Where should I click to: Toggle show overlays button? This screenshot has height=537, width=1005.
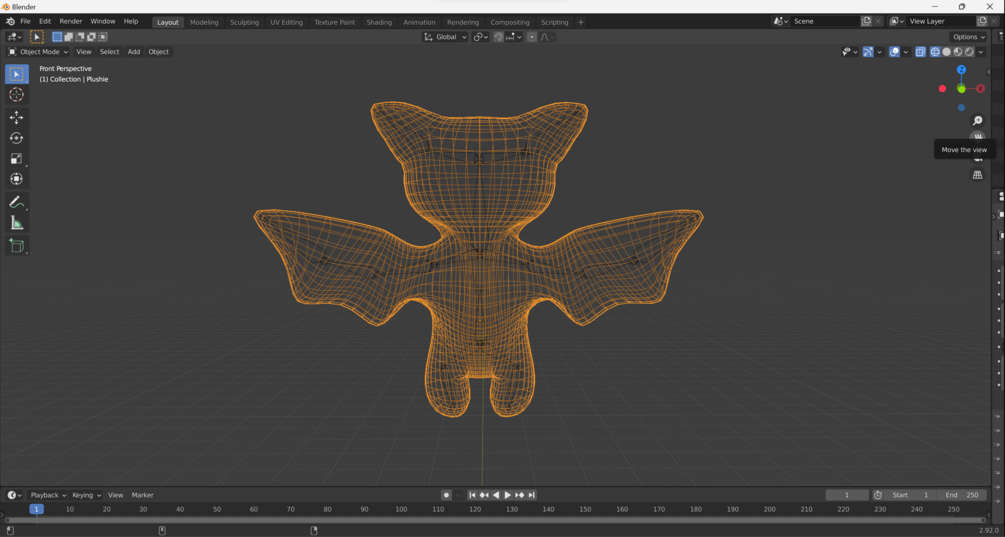click(x=895, y=52)
